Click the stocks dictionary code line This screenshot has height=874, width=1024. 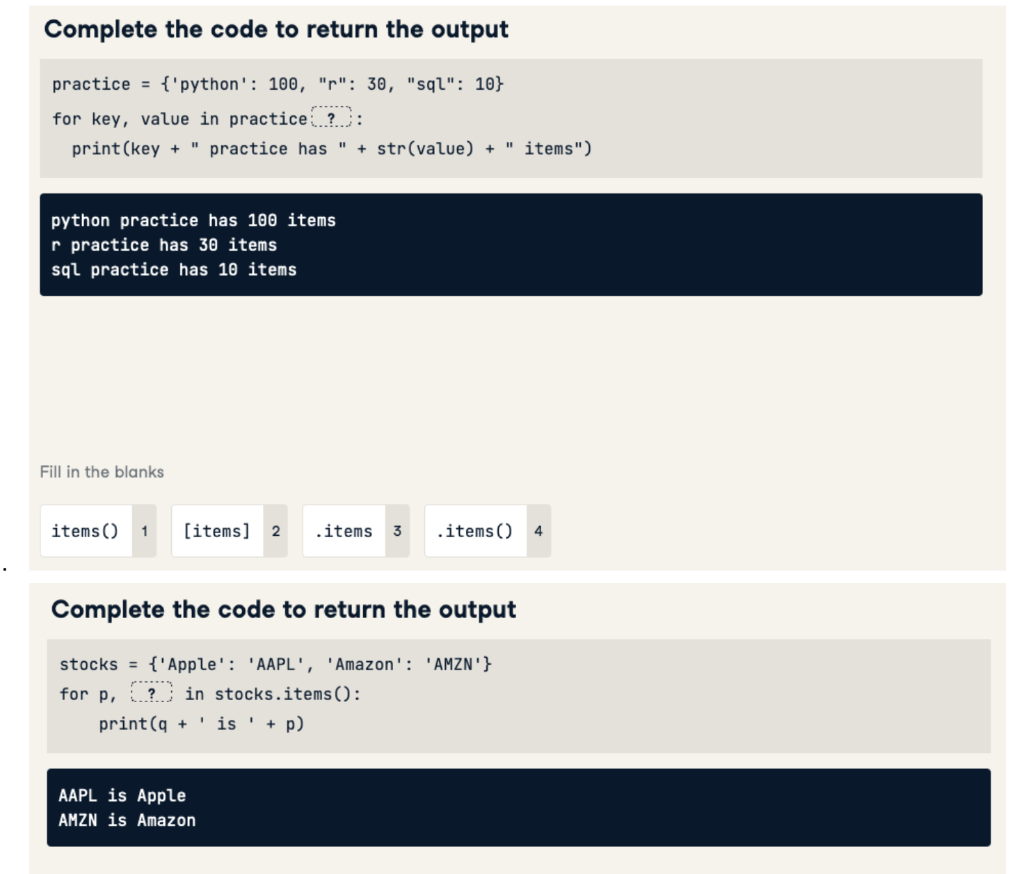[276, 663]
